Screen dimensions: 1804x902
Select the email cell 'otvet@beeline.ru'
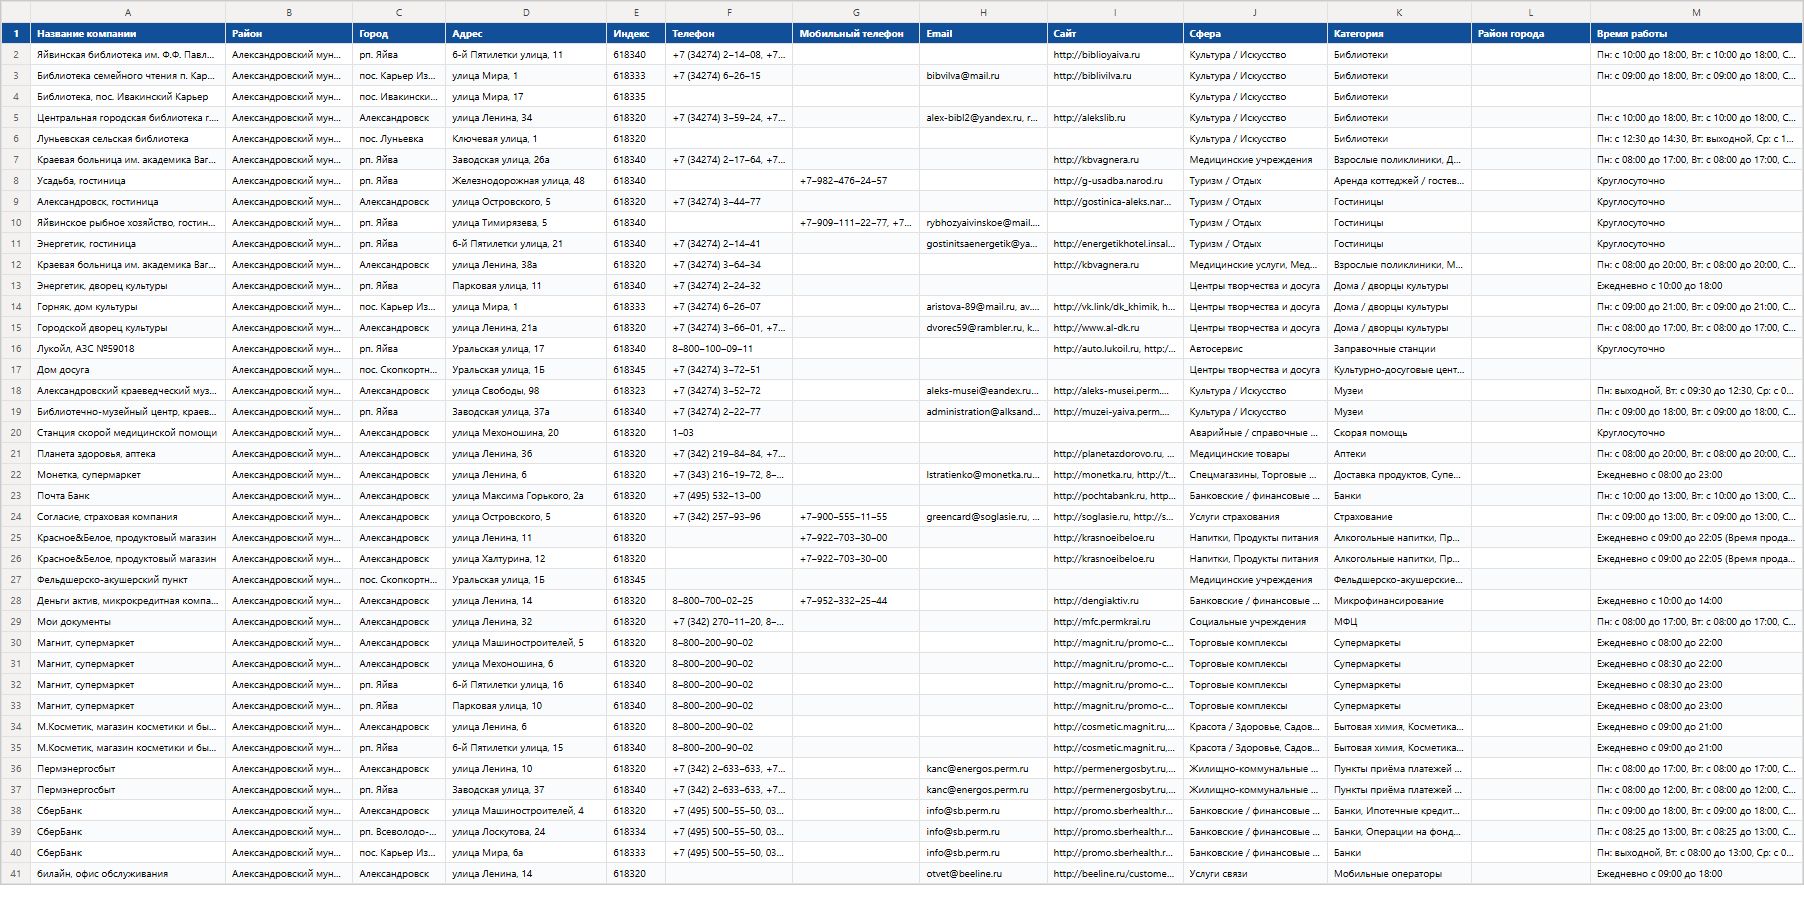[983, 874]
